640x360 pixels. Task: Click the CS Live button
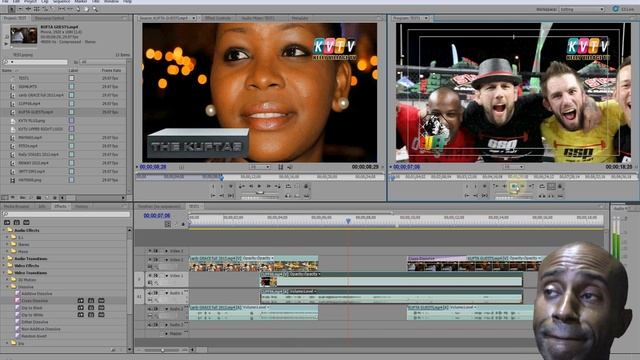pos(624,9)
